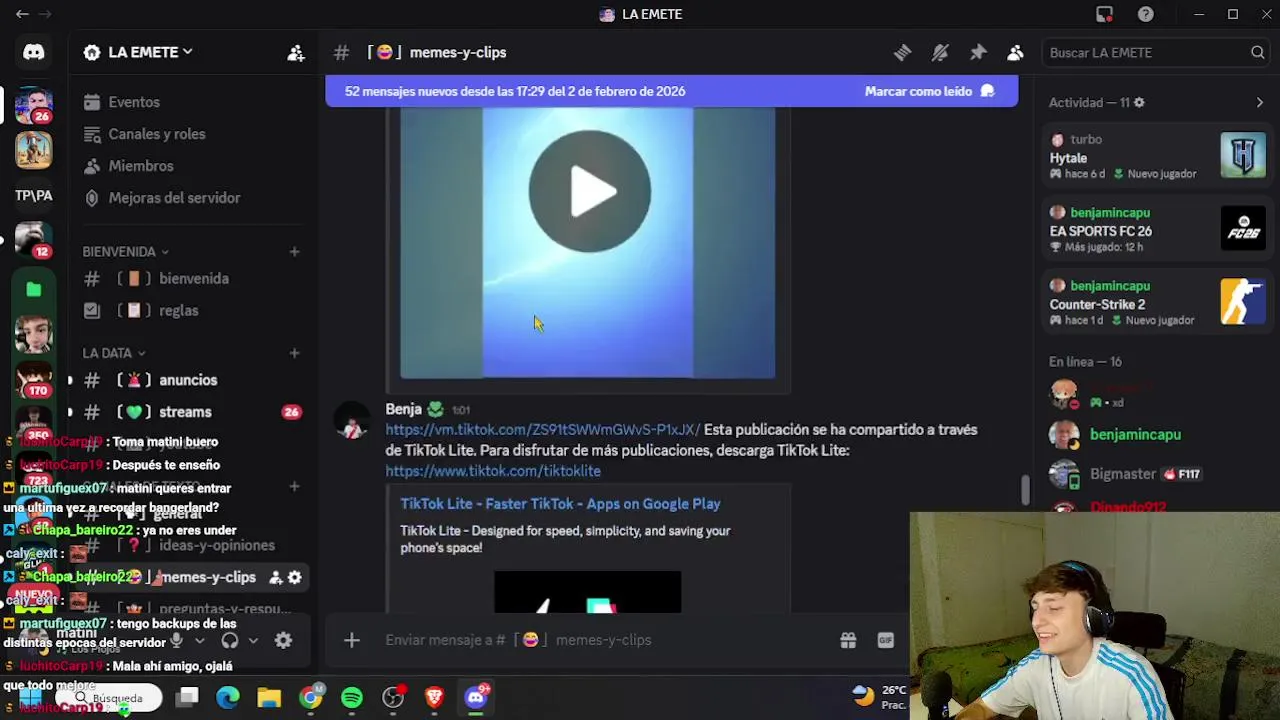This screenshot has width=1280, height=720.
Task: Open the tiktok.com/tiktoklite link
Action: tap(493, 471)
